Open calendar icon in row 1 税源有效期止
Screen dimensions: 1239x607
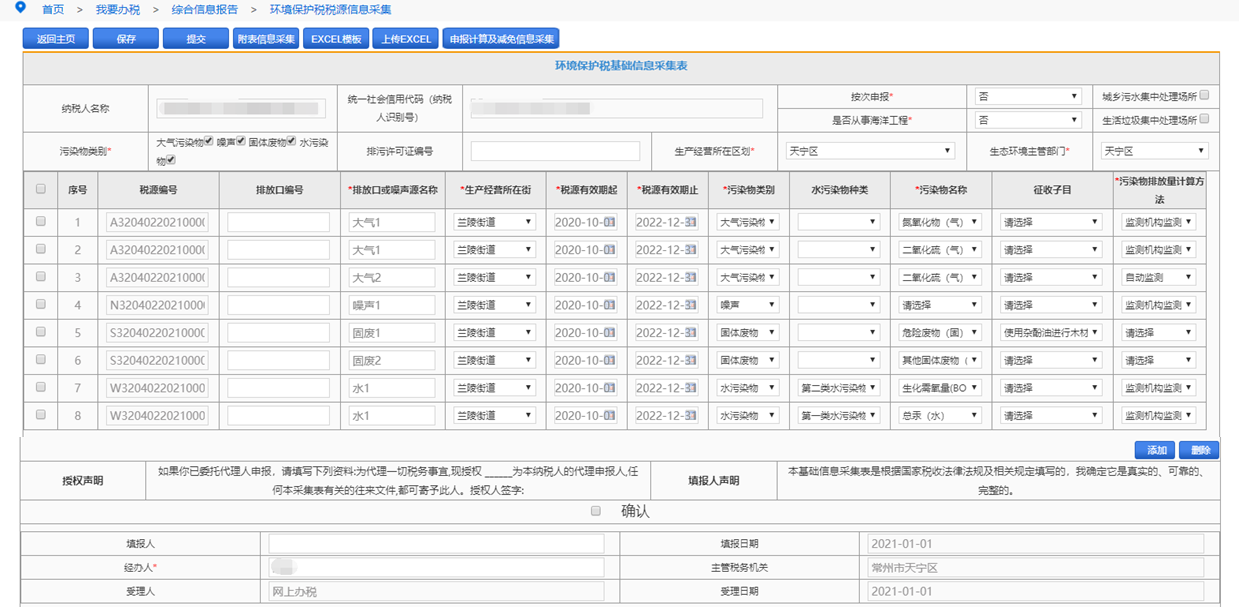tap(691, 222)
